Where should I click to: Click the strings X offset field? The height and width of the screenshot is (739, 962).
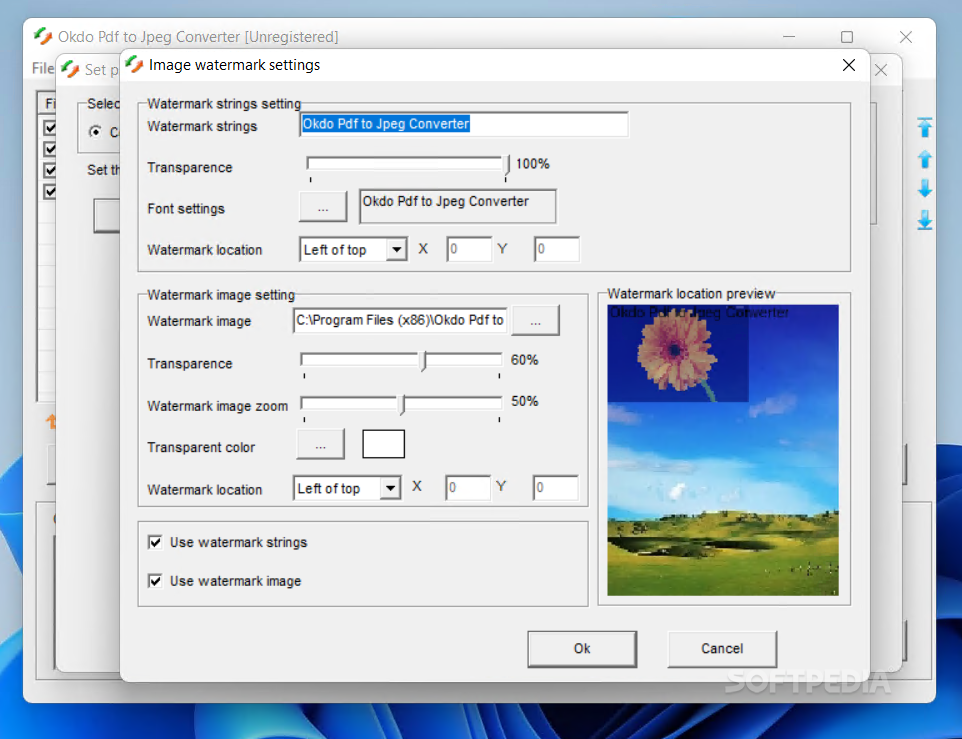point(469,249)
